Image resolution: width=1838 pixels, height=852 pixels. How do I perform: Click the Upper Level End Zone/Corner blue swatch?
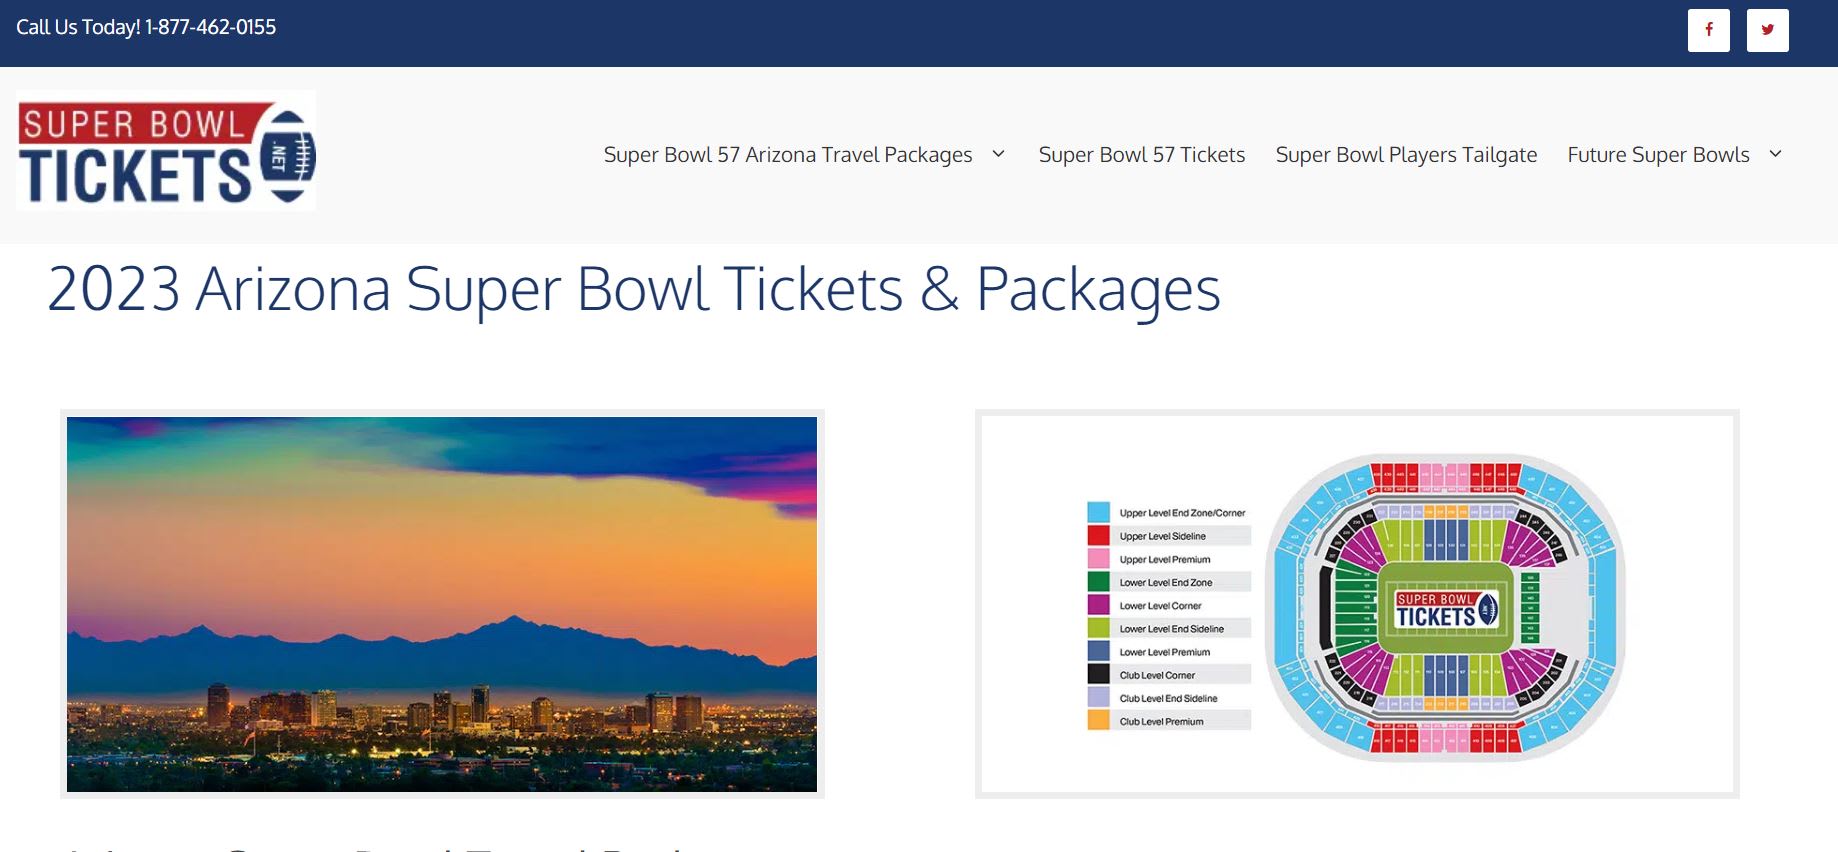1098,512
